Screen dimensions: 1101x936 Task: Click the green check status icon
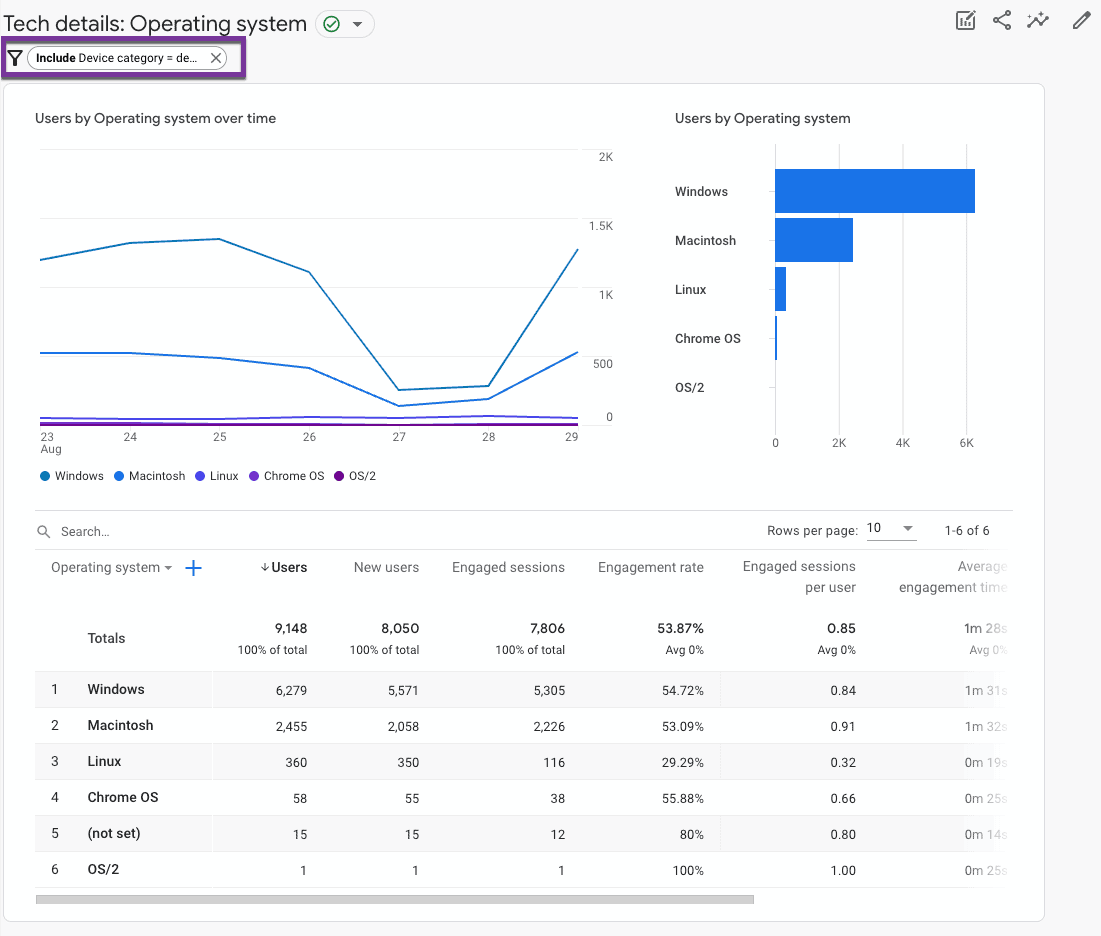click(x=331, y=25)
